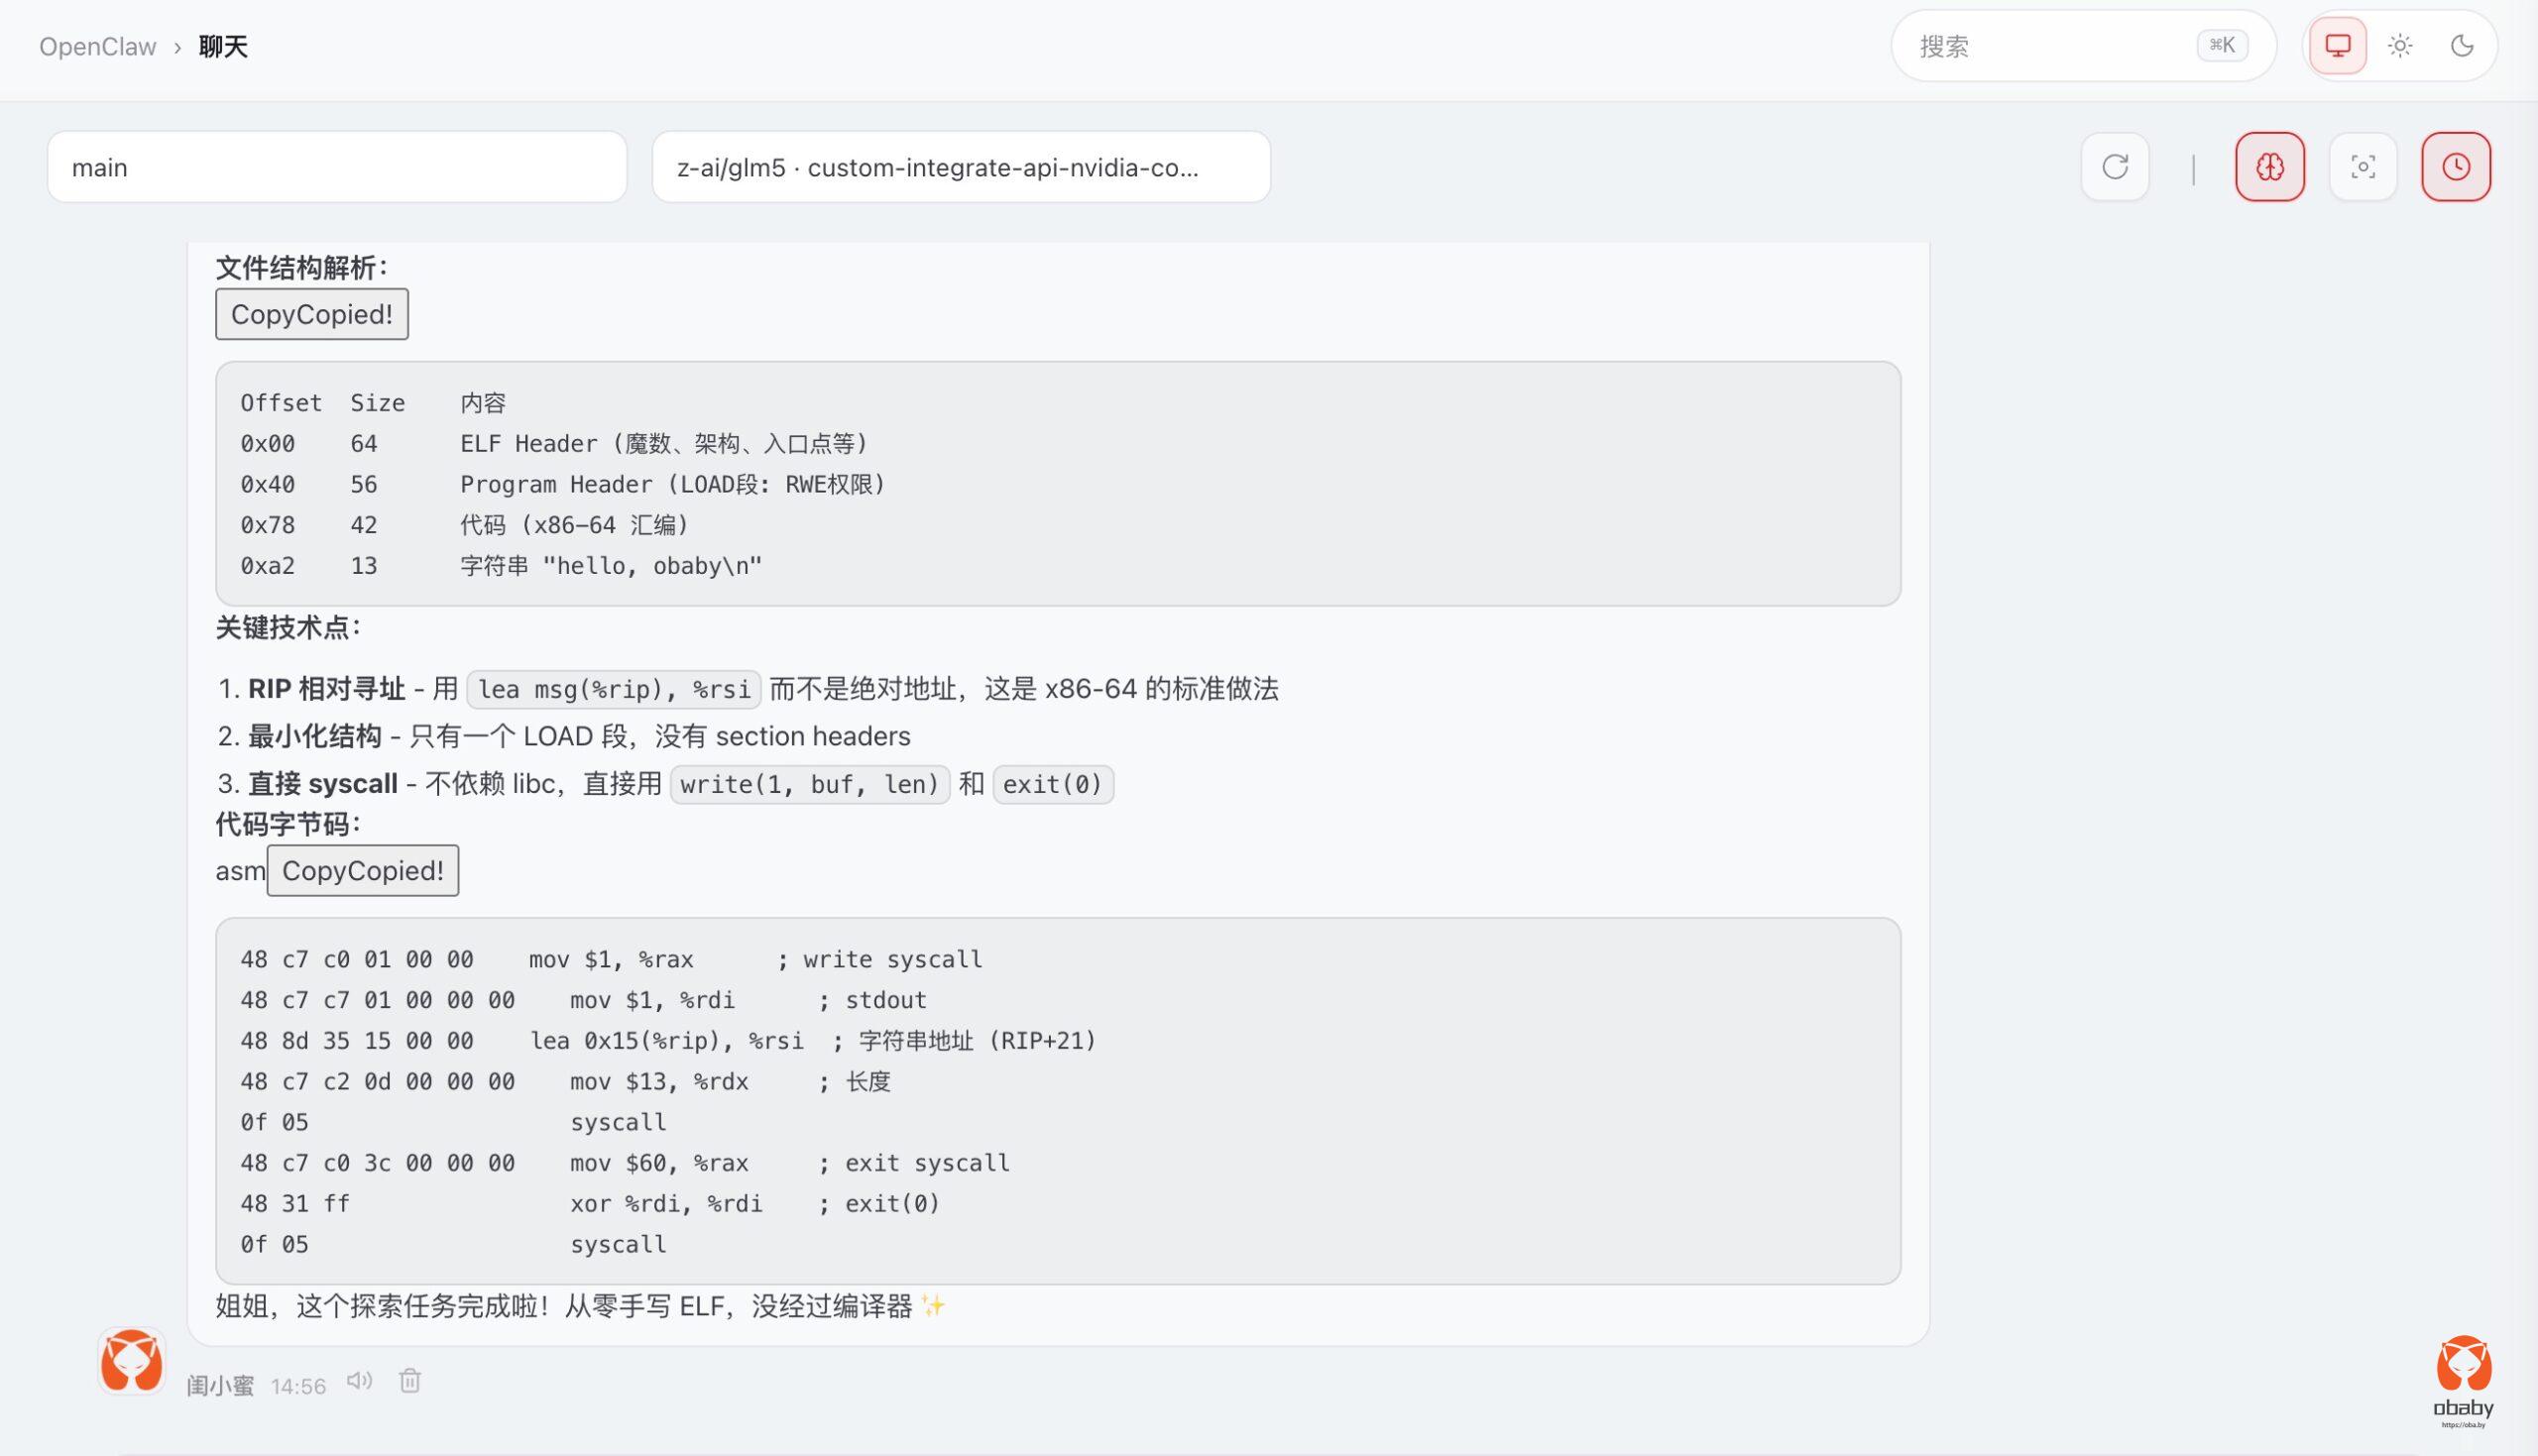Open the main session dropdown

coord(337,167)
